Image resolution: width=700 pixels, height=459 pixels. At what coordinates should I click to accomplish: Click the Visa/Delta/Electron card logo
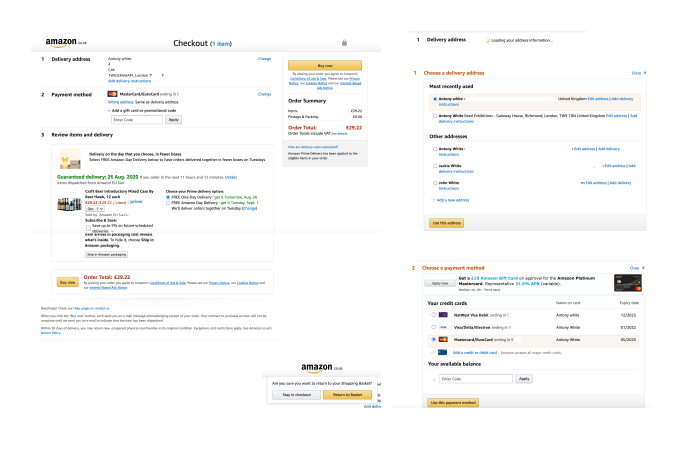[443, 327]
